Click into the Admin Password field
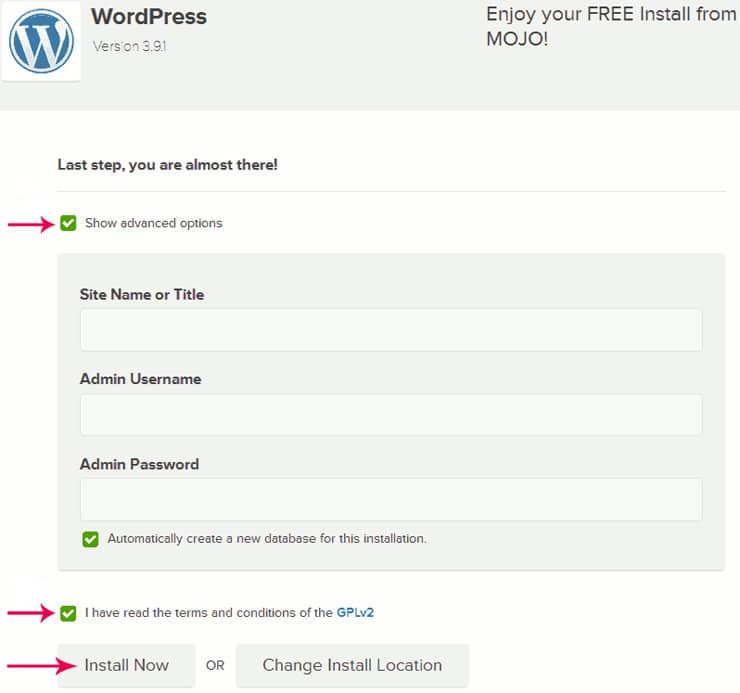This screenshot has height=693, width=740. point(391,499)
